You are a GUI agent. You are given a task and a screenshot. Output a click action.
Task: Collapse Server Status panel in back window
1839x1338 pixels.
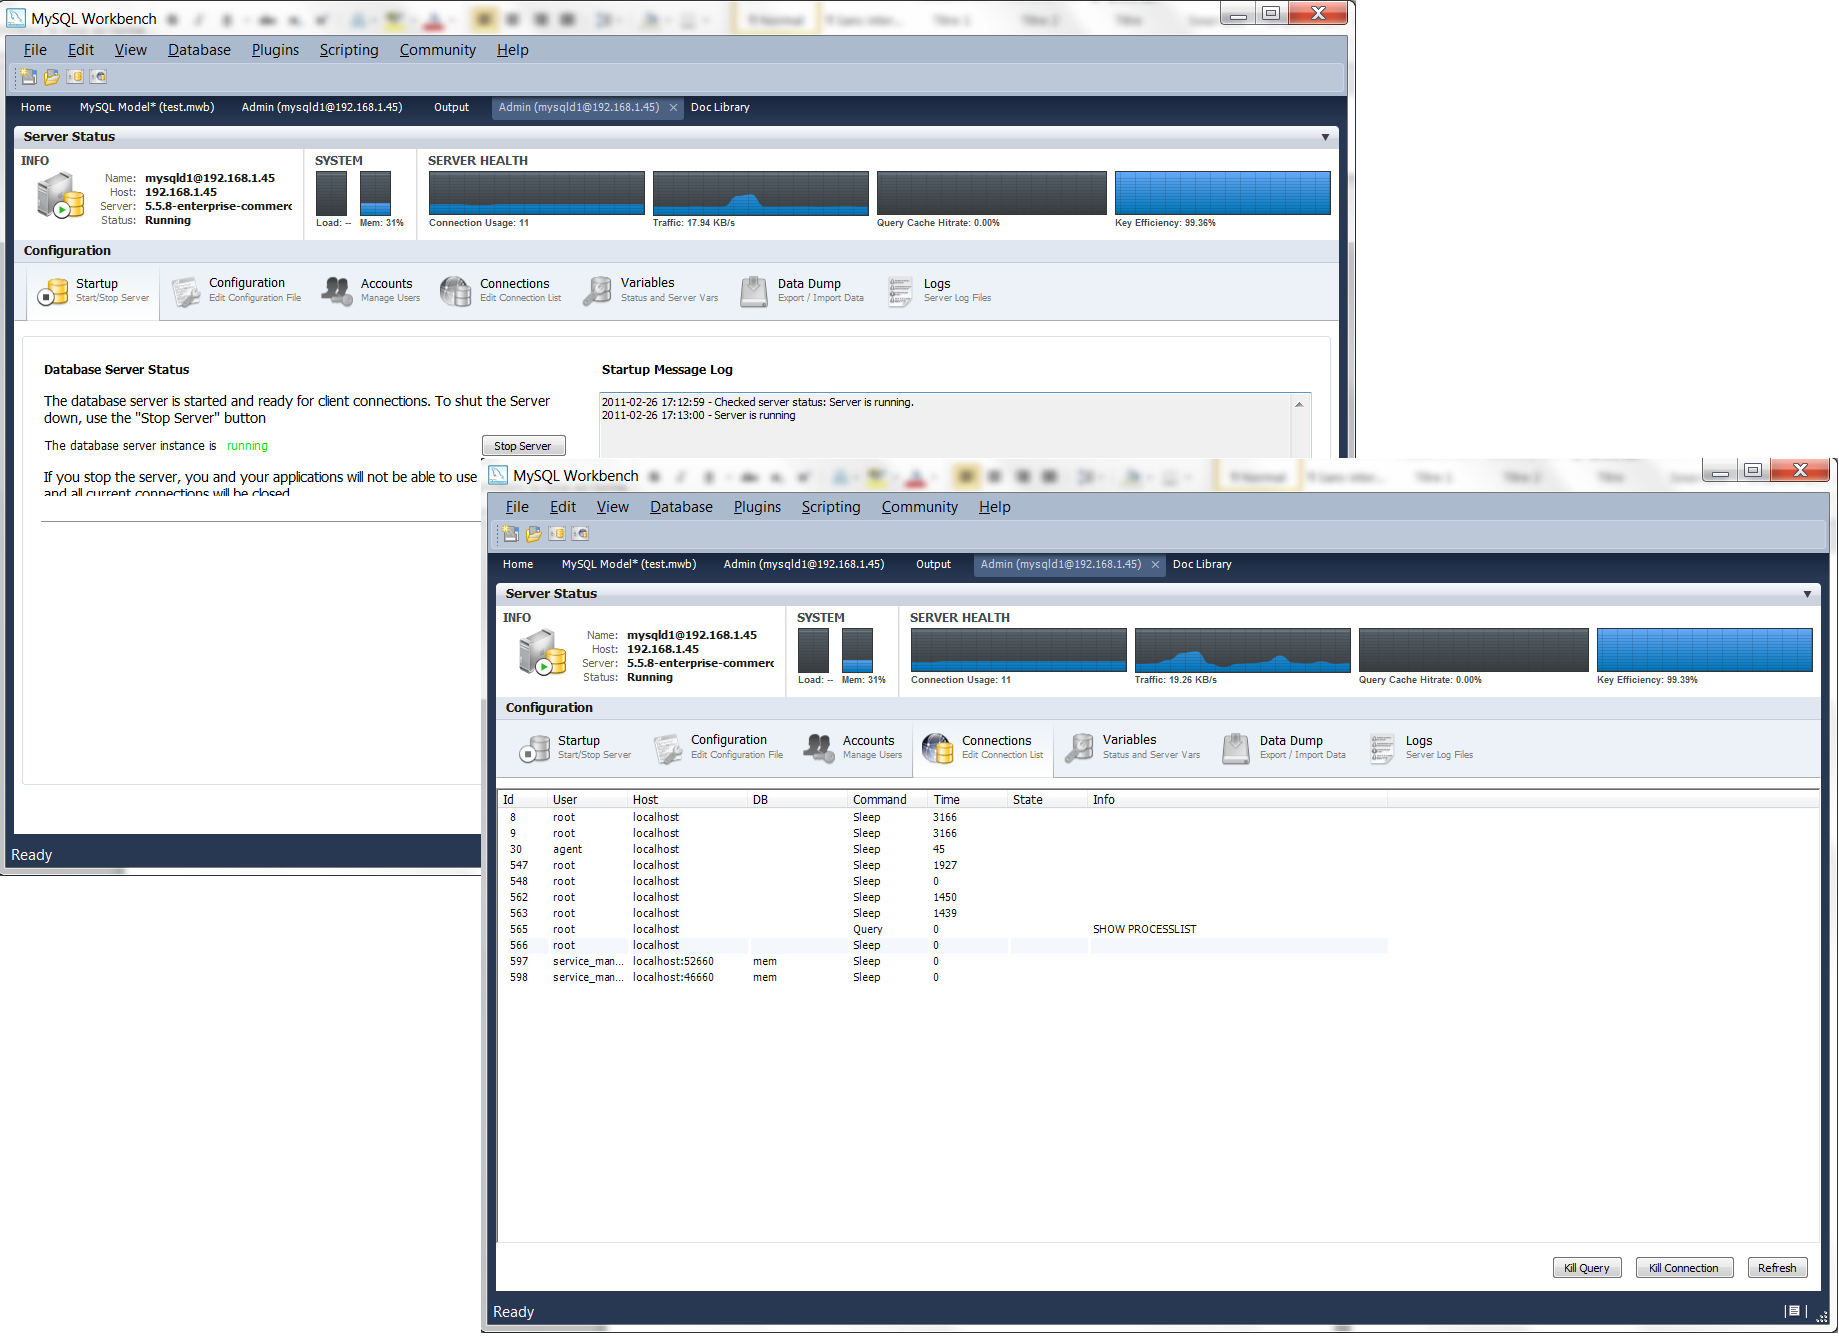pos(1325,137)
